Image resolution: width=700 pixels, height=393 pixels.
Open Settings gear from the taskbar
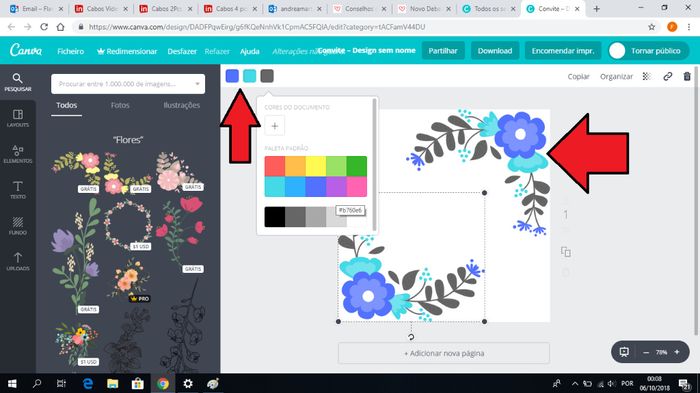[188, 383]
